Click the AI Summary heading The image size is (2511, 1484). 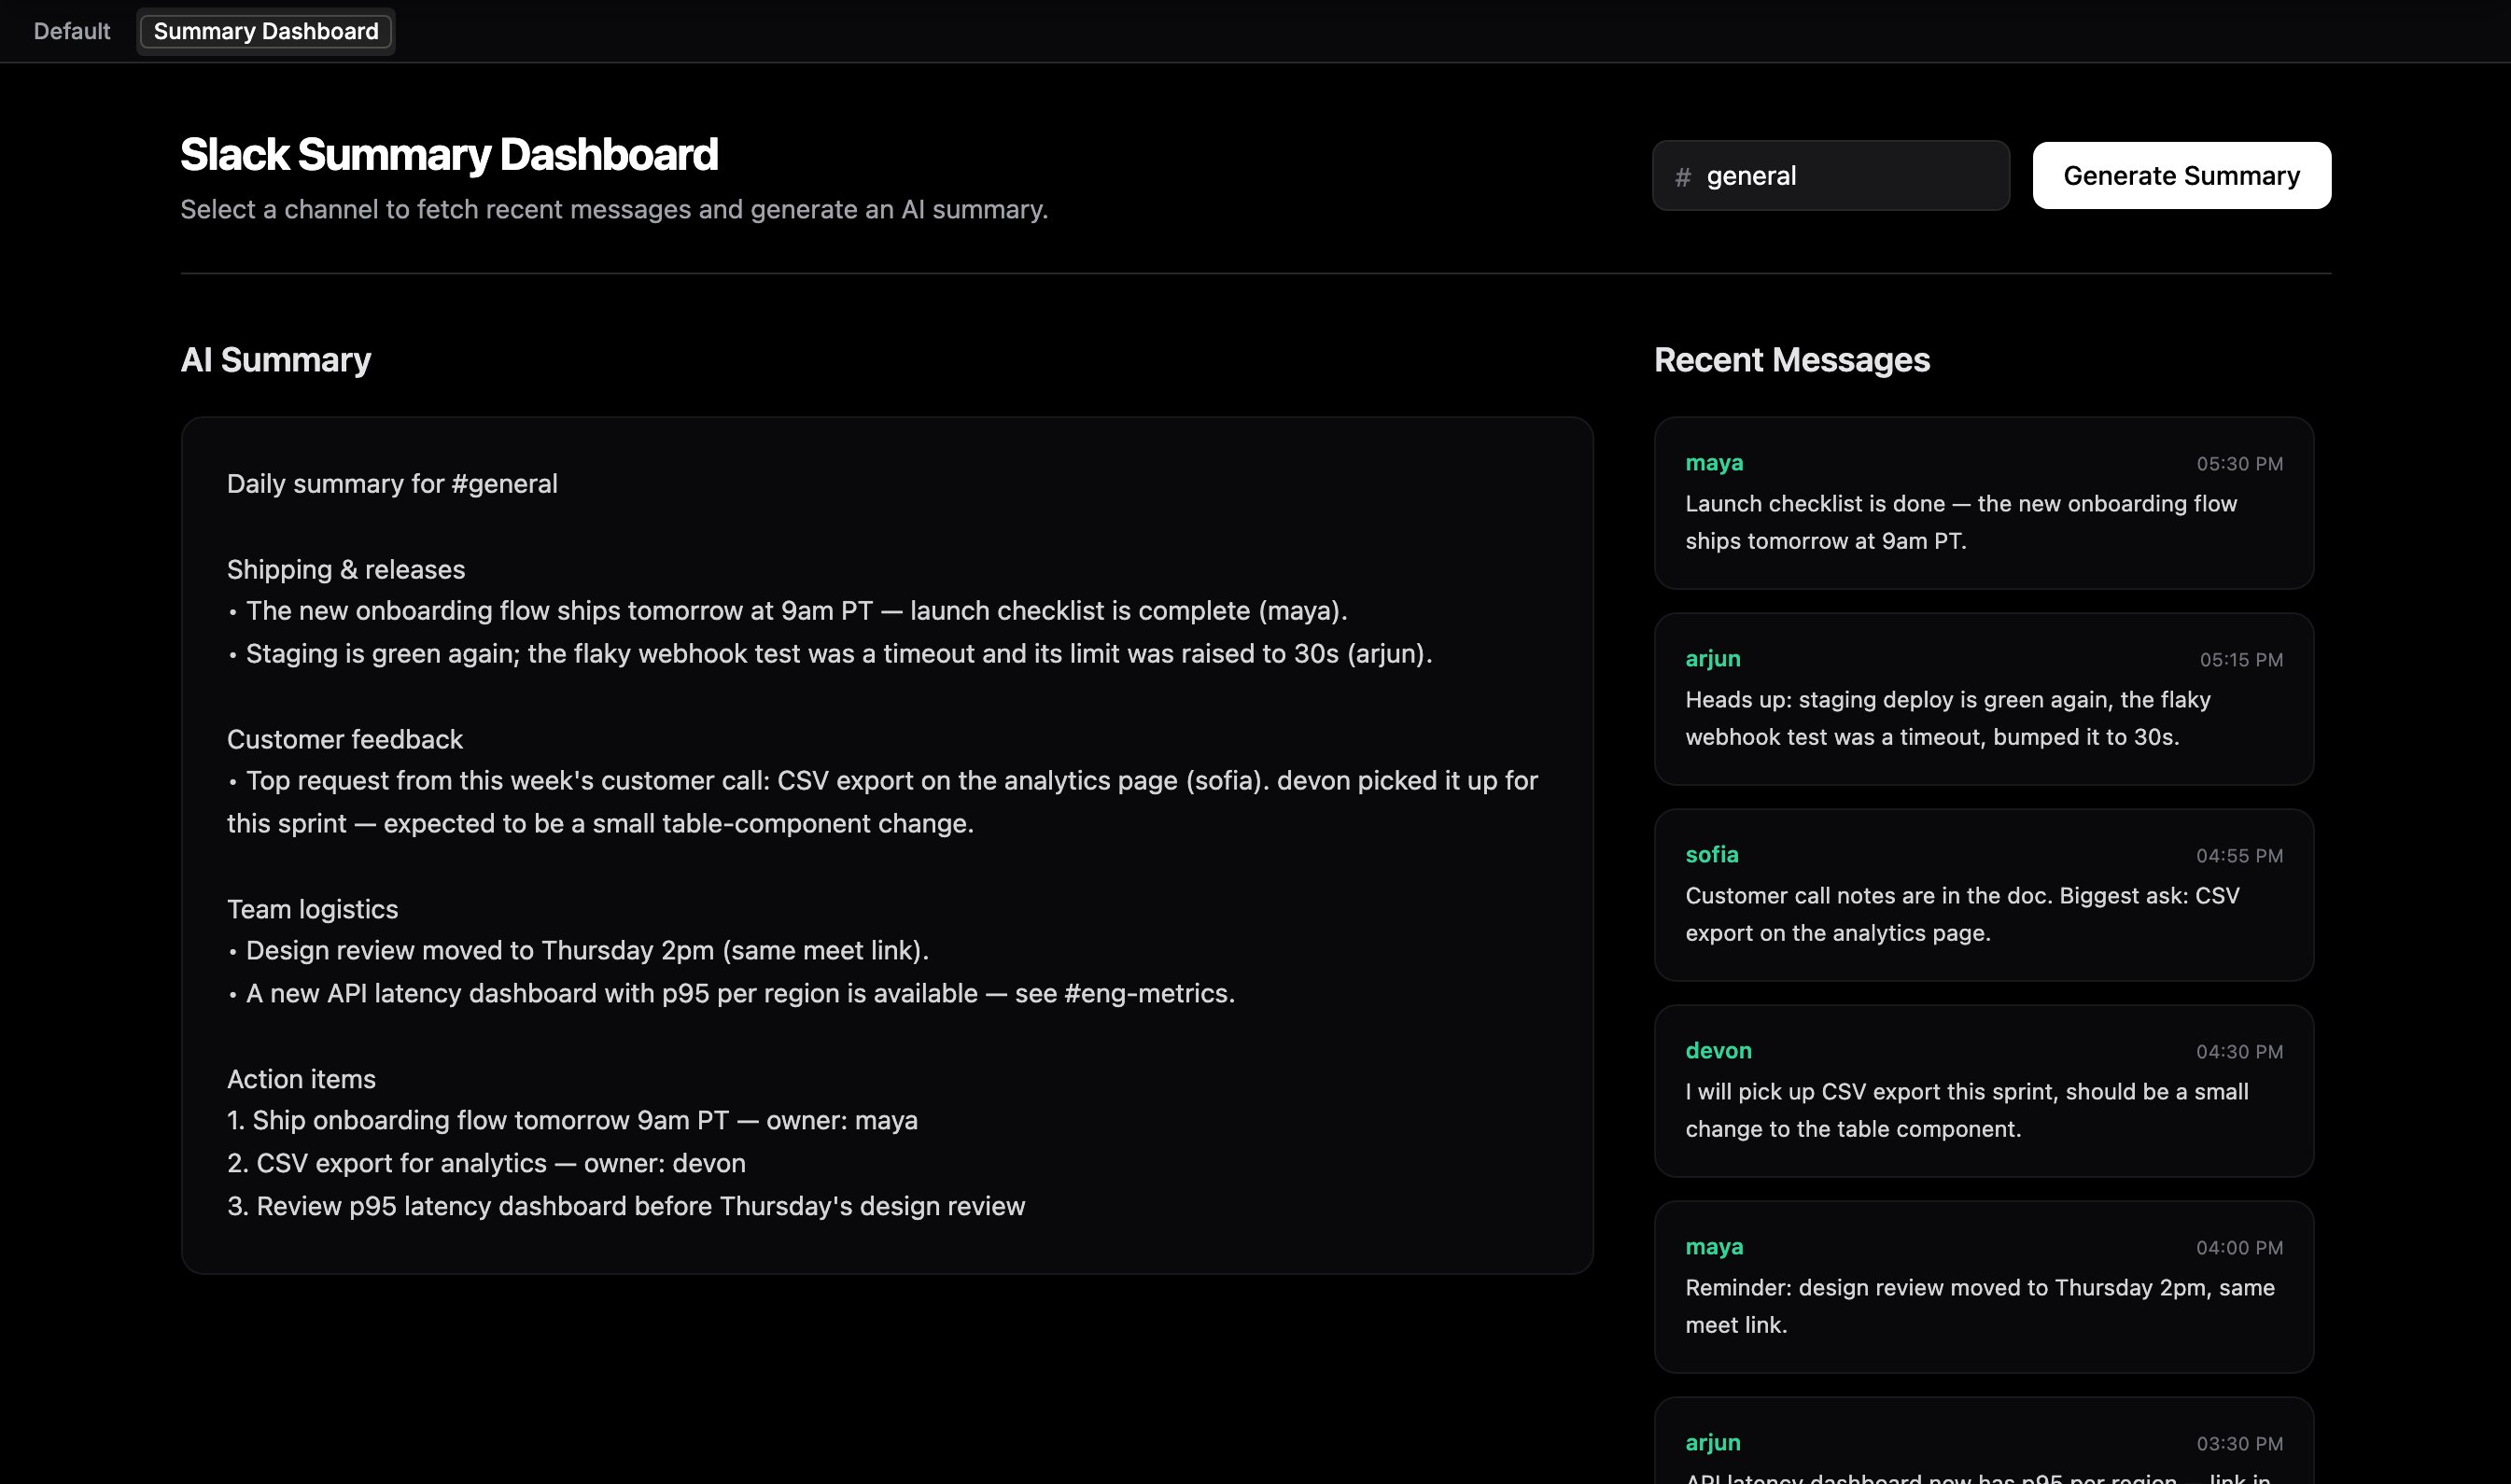pos(275,359)
